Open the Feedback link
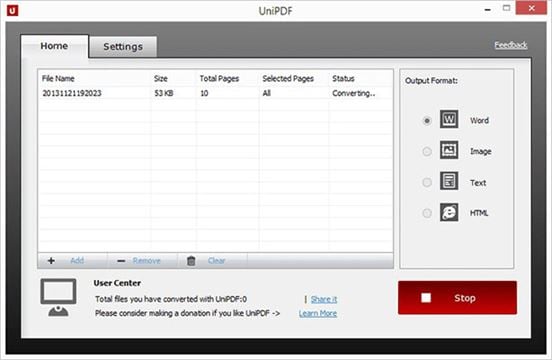The height and width of the screenshot is (360, 552). [x=510, y=45]
